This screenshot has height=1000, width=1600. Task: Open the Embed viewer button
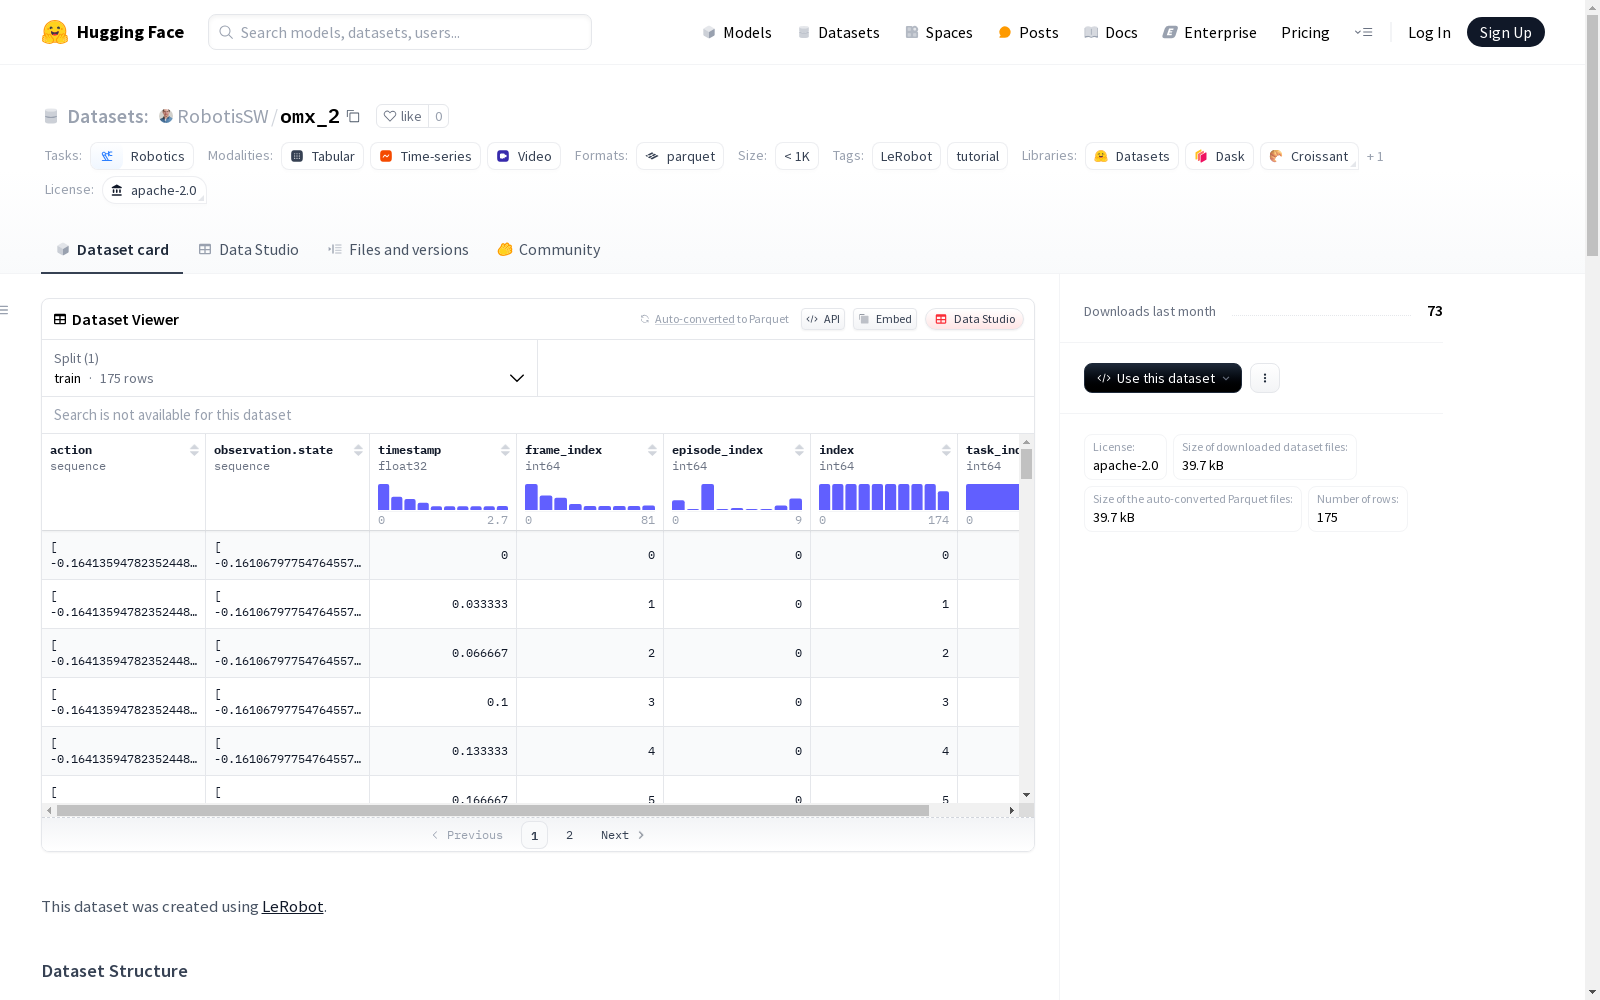coord(885,319)
